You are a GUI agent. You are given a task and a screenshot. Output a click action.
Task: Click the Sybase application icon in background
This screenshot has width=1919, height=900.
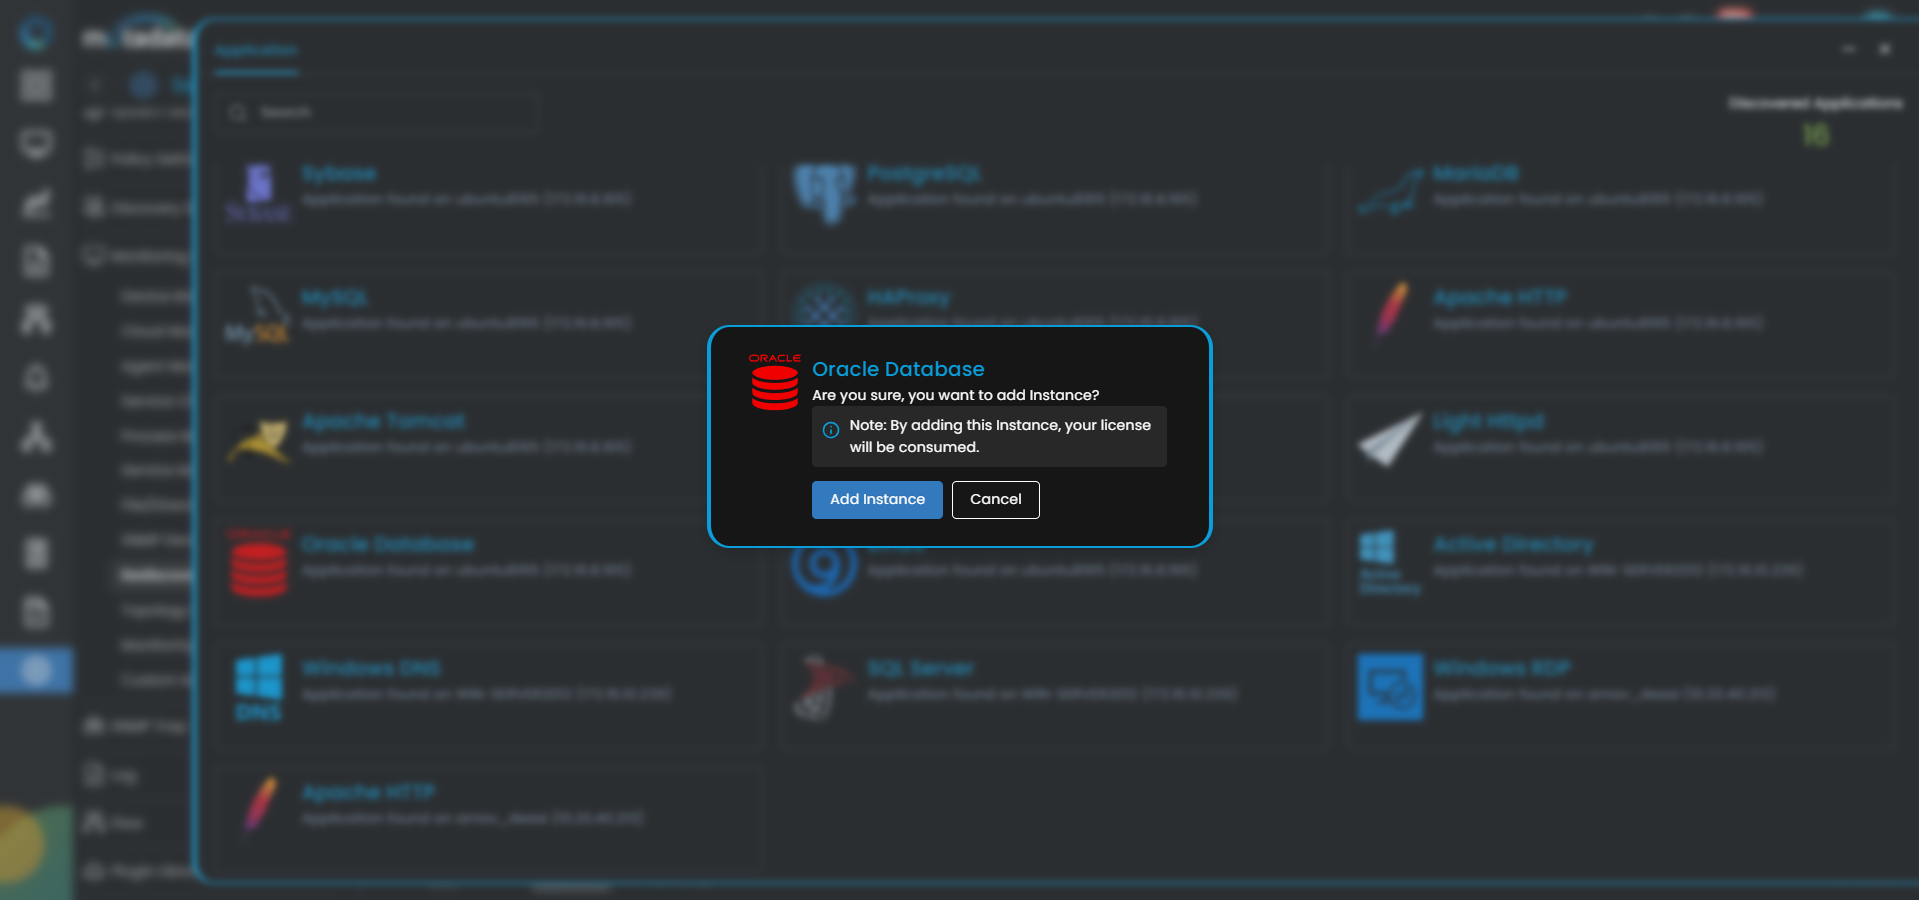point(258,193)
